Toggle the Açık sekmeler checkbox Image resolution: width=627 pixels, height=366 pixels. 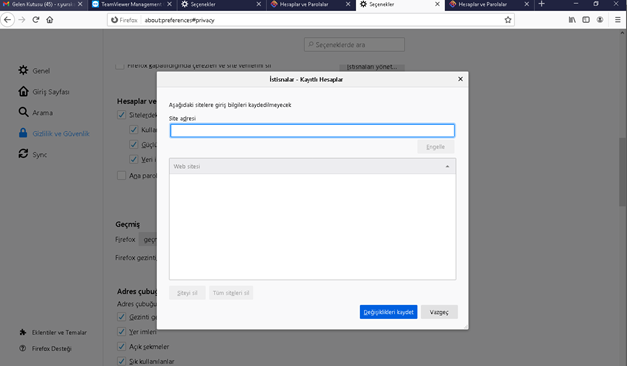[121, 346]
